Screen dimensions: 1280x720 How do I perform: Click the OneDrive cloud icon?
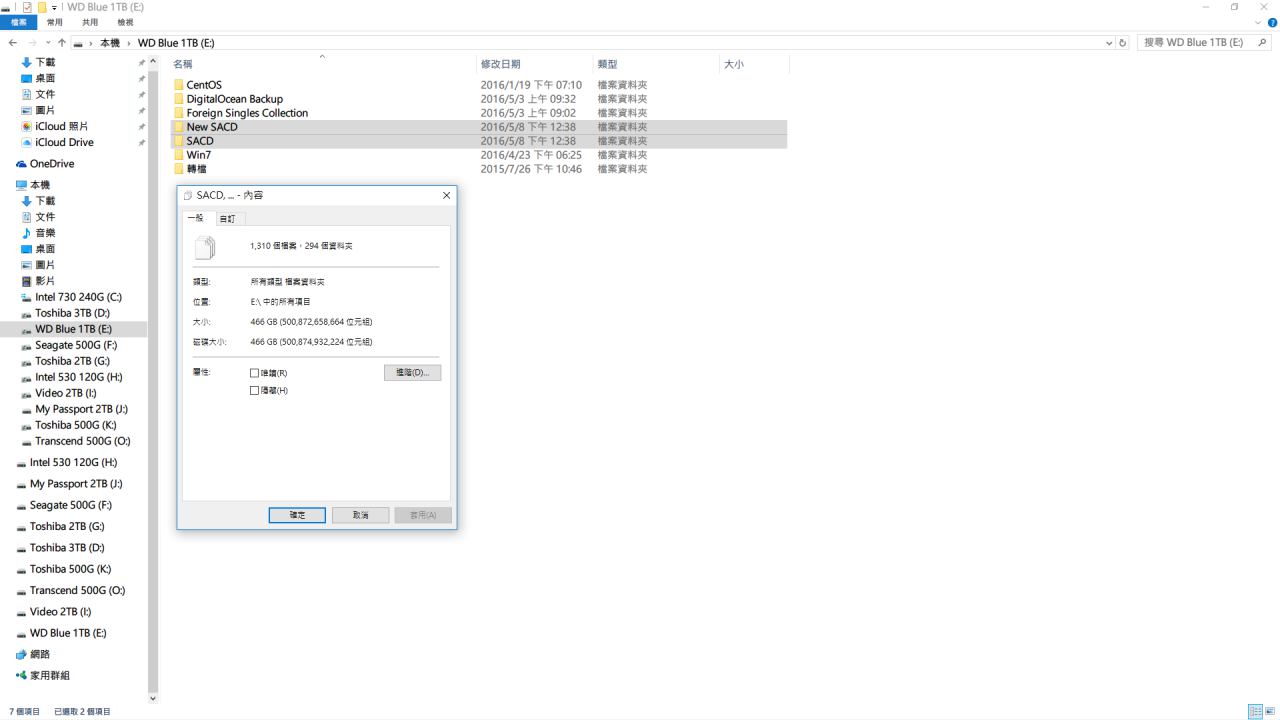[21, 164]
